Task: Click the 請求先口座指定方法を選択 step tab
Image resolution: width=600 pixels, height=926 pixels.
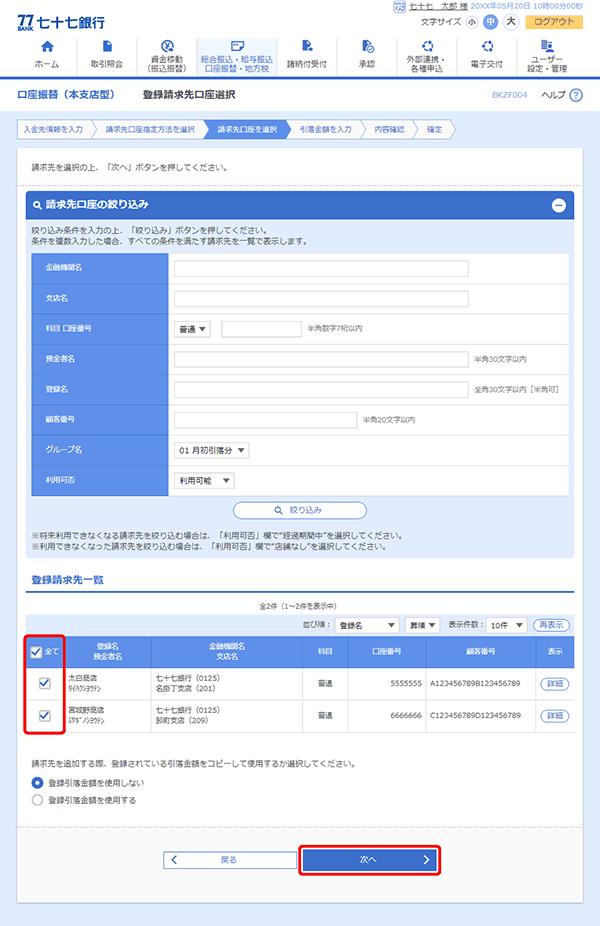Action: [150, 129]
